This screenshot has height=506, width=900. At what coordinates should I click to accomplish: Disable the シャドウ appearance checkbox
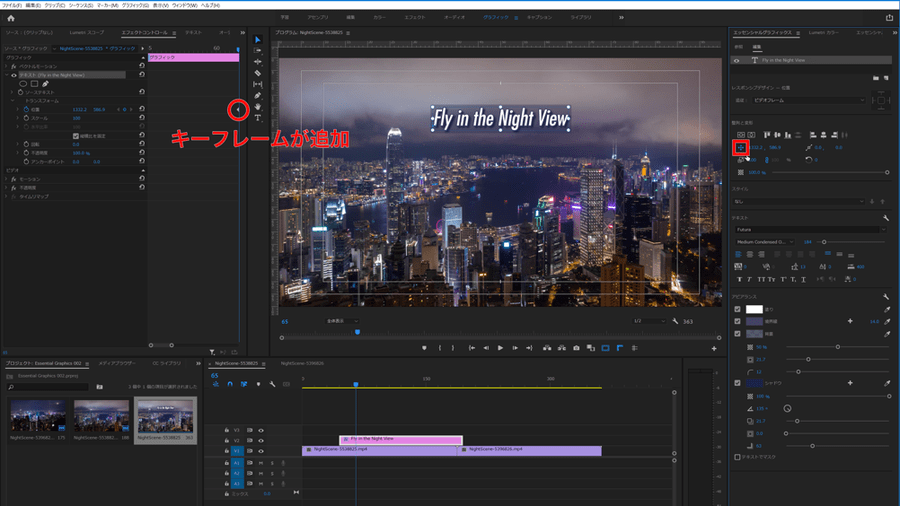(738, 383)
